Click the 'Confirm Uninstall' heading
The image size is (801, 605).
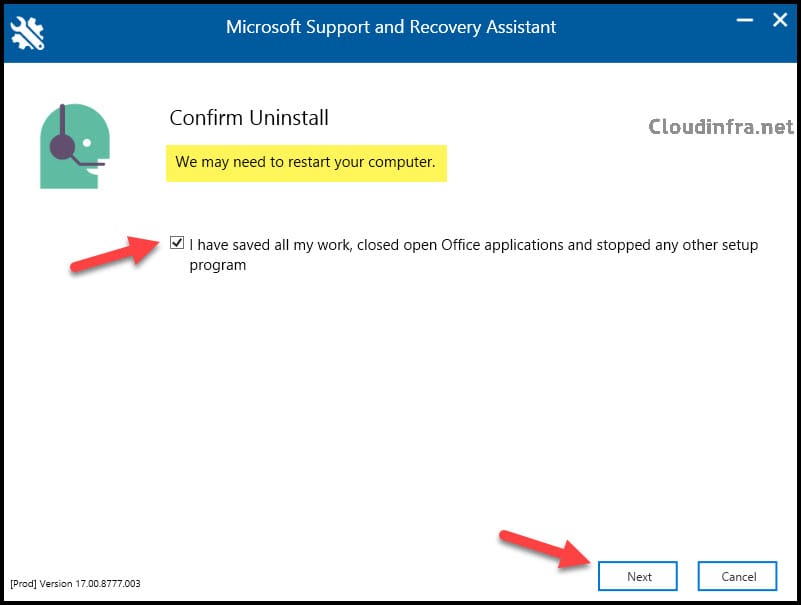(249, 118)
